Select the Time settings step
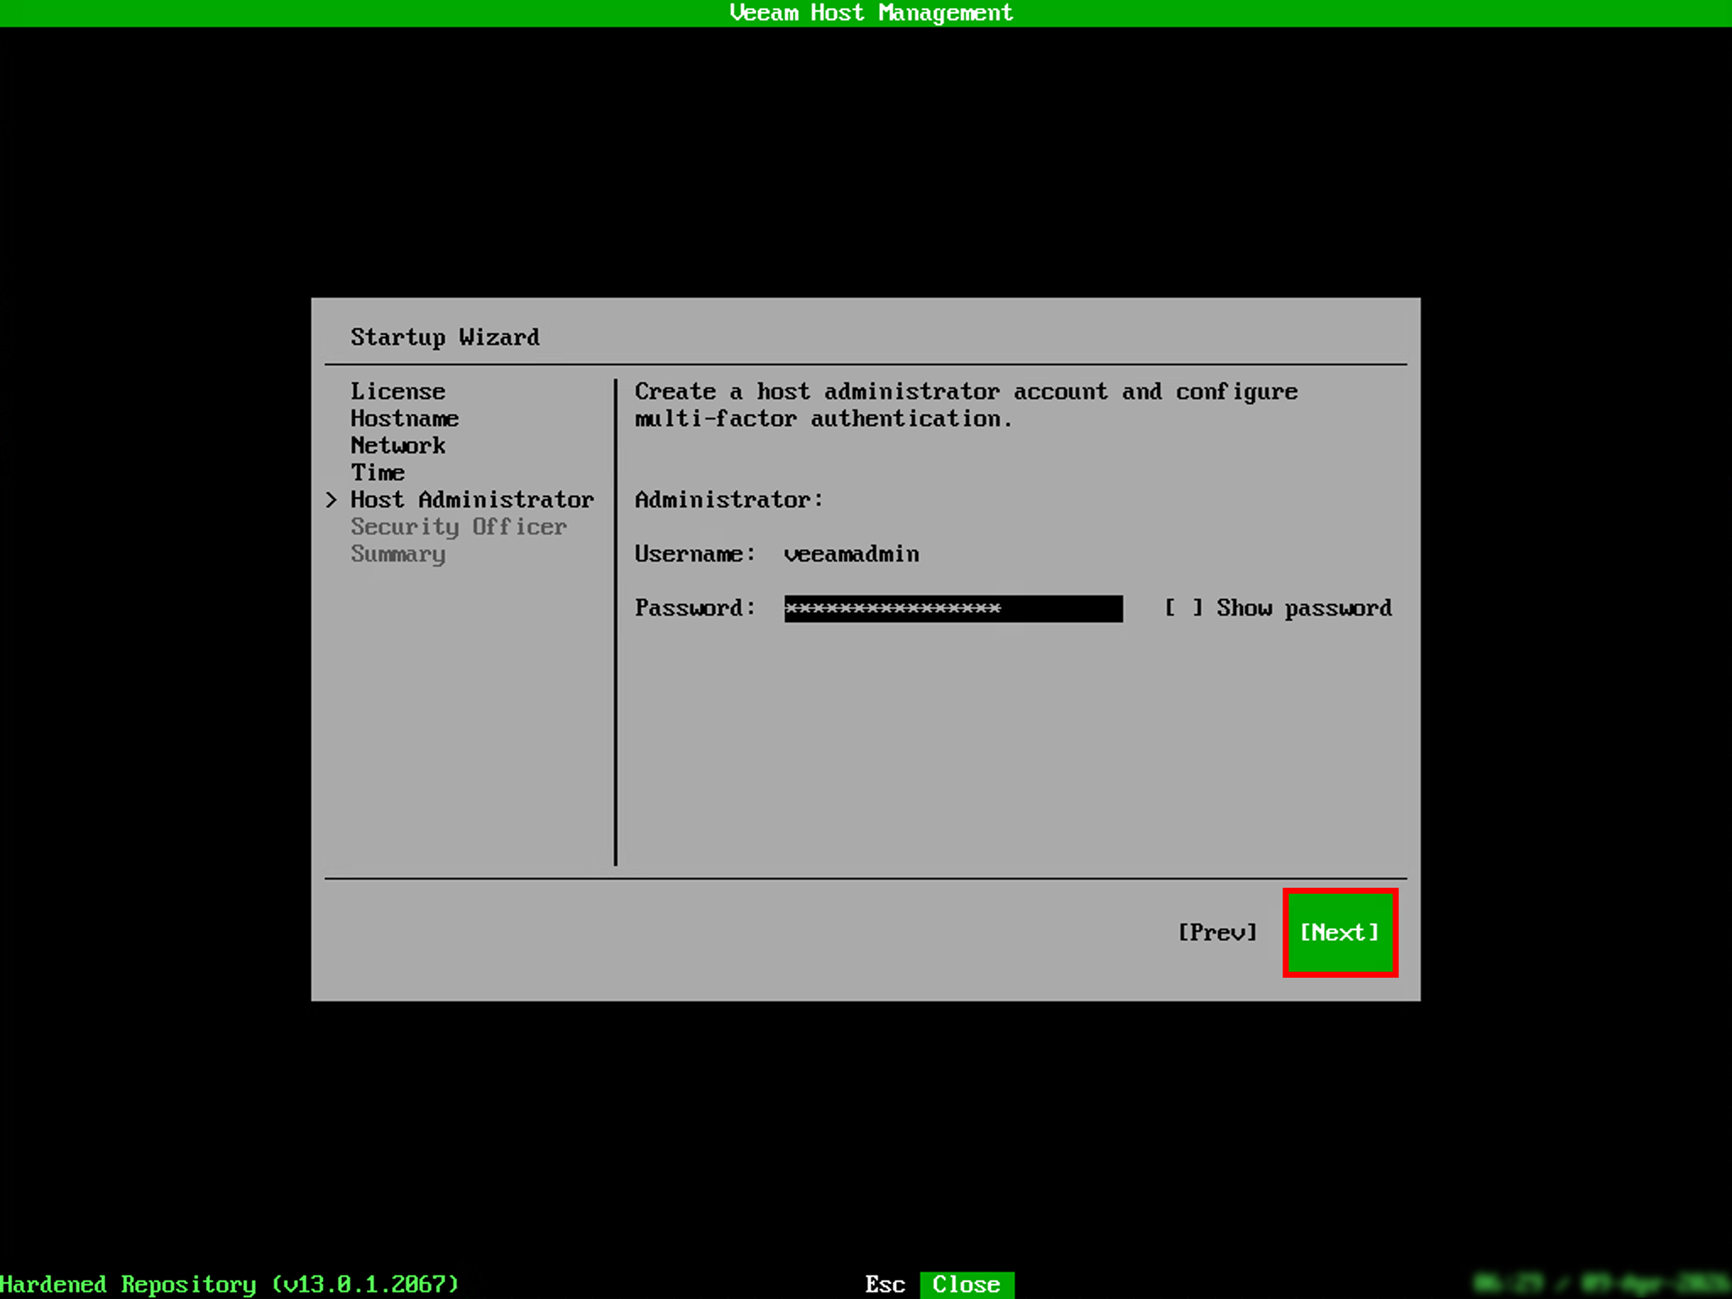Image resolution: width=1732 pixels, height=1299 pixels. pyautogui.click(x=377, y=472)
